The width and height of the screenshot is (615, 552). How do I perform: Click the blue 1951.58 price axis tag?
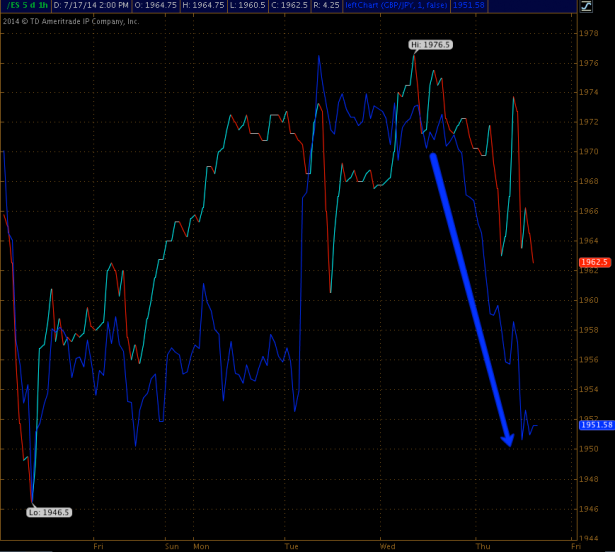tap(596, 425)
